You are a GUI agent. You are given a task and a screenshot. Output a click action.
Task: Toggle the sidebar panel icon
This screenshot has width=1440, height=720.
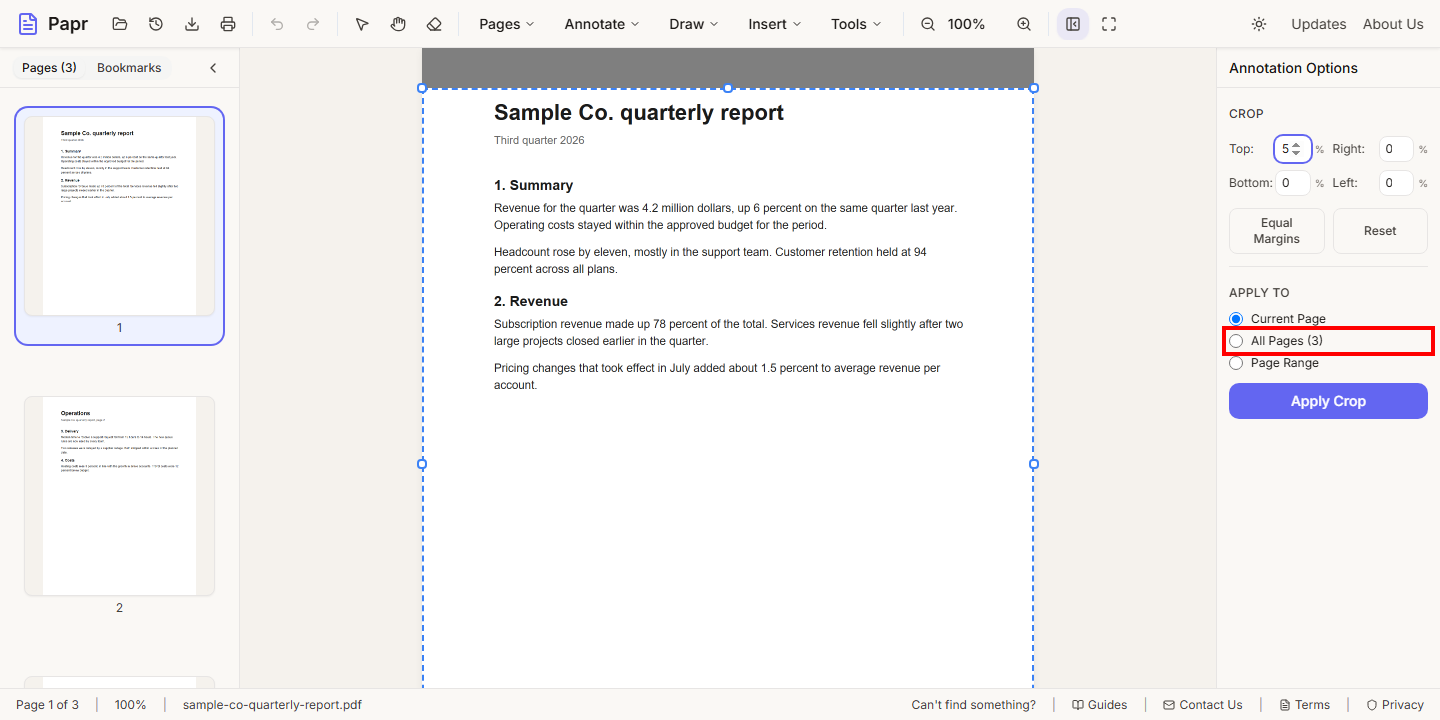coord(1073,24)
